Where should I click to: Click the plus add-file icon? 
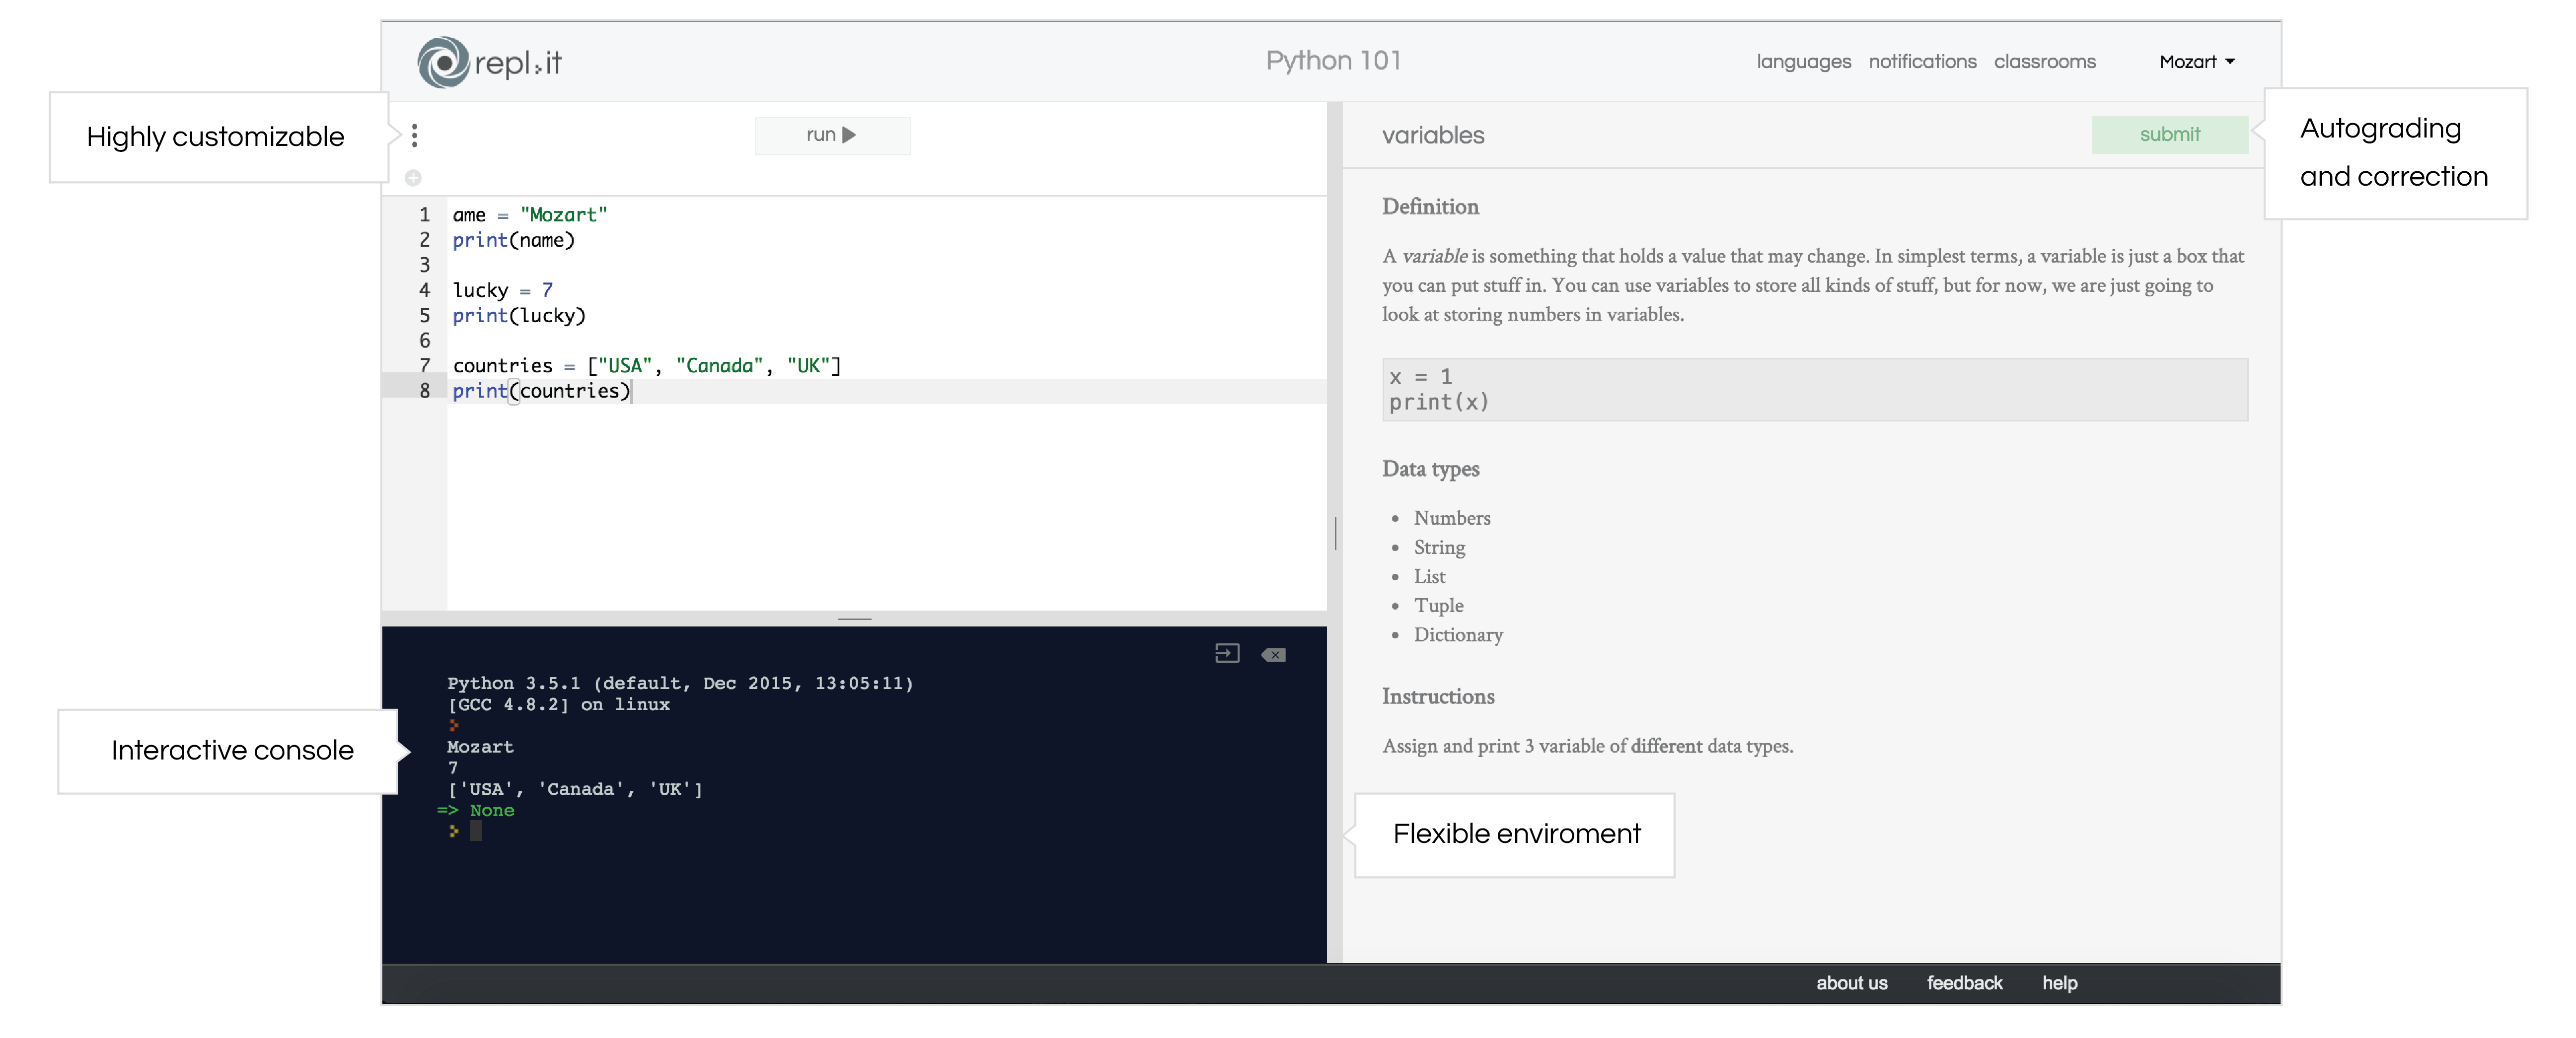pyautogui.click(x=413, y=178)
